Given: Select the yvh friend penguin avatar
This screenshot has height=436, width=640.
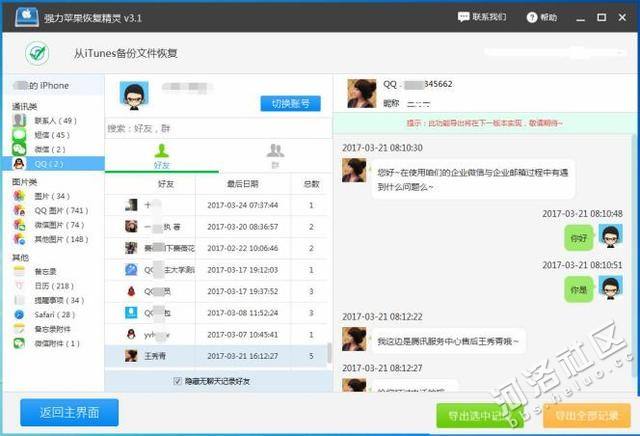Looking at the screenshot, I should (x=131, y=334).
